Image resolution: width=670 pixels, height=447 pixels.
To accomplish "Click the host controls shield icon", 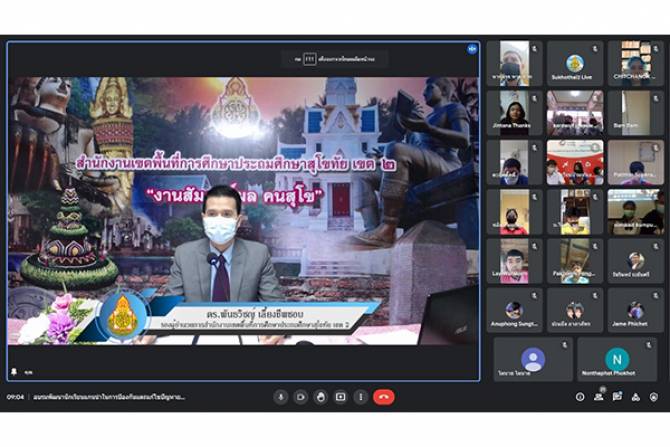I will click(x=654, y=397).
